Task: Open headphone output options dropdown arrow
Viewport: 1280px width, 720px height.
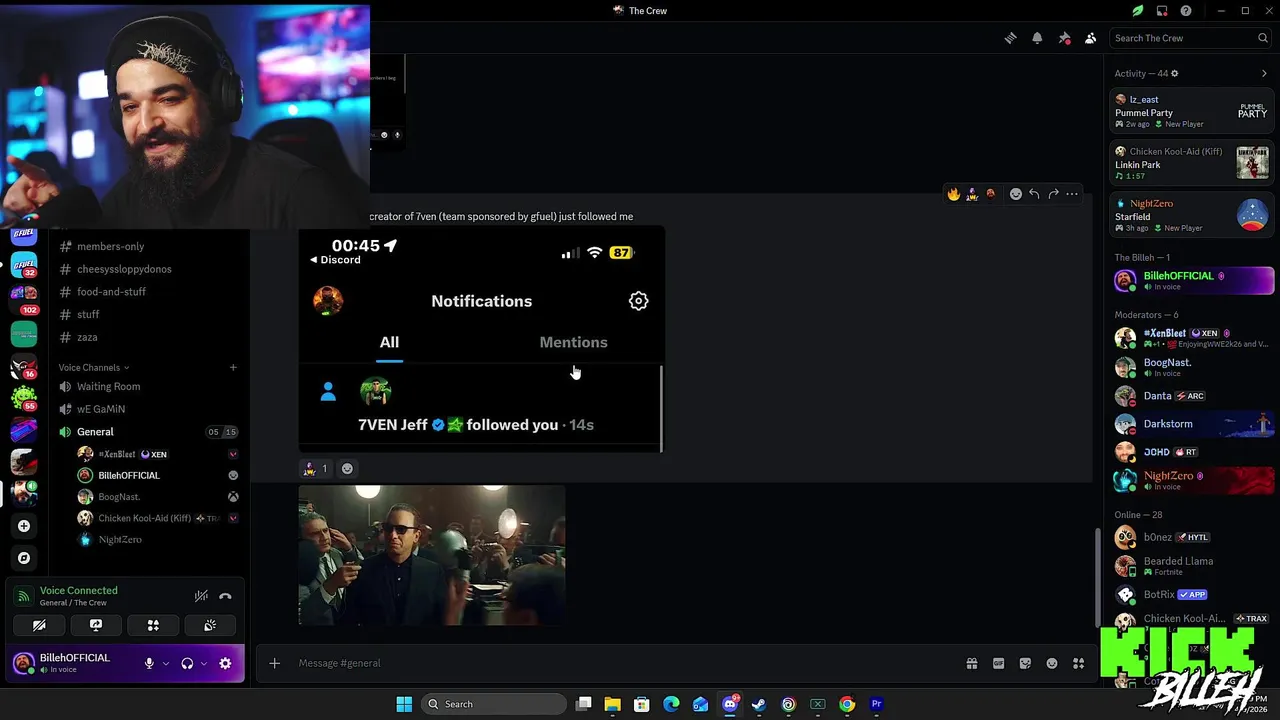Action: pos(203,663)
